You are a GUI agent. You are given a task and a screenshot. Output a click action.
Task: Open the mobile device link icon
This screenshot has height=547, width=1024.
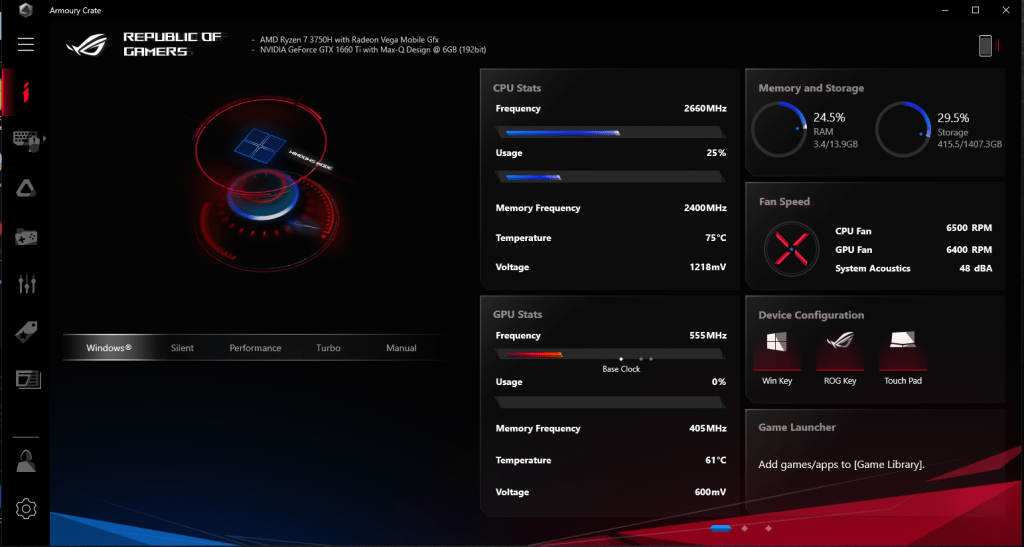pos(987,46)
